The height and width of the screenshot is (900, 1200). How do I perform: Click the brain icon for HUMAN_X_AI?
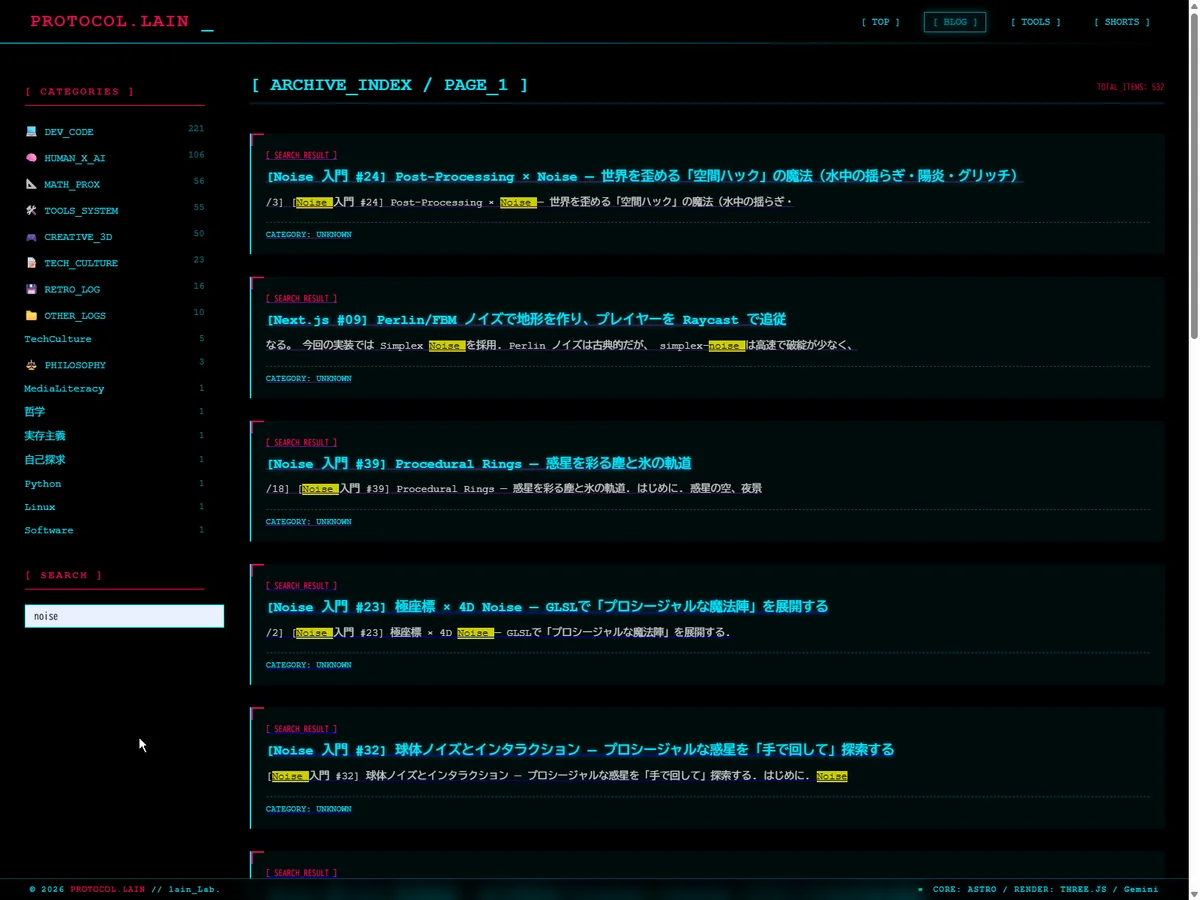[x=31, y=158]
